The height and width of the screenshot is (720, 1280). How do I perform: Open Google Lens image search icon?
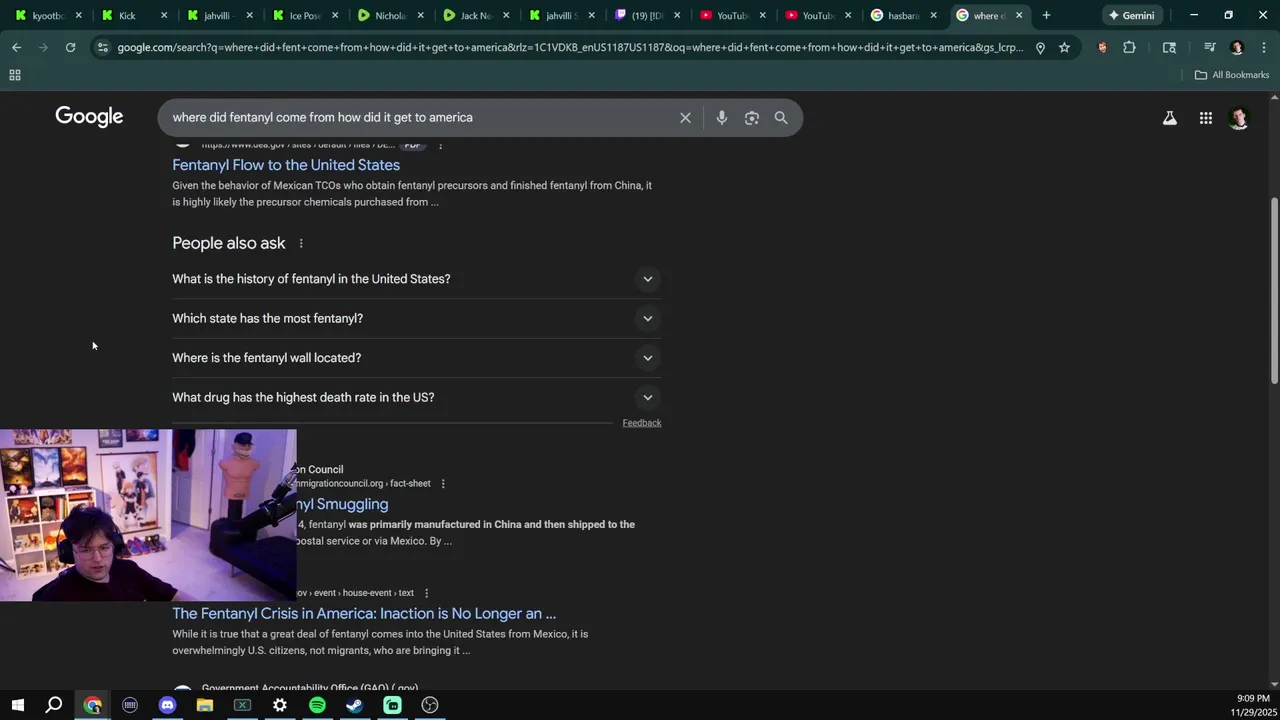click(x=751, y=118)
